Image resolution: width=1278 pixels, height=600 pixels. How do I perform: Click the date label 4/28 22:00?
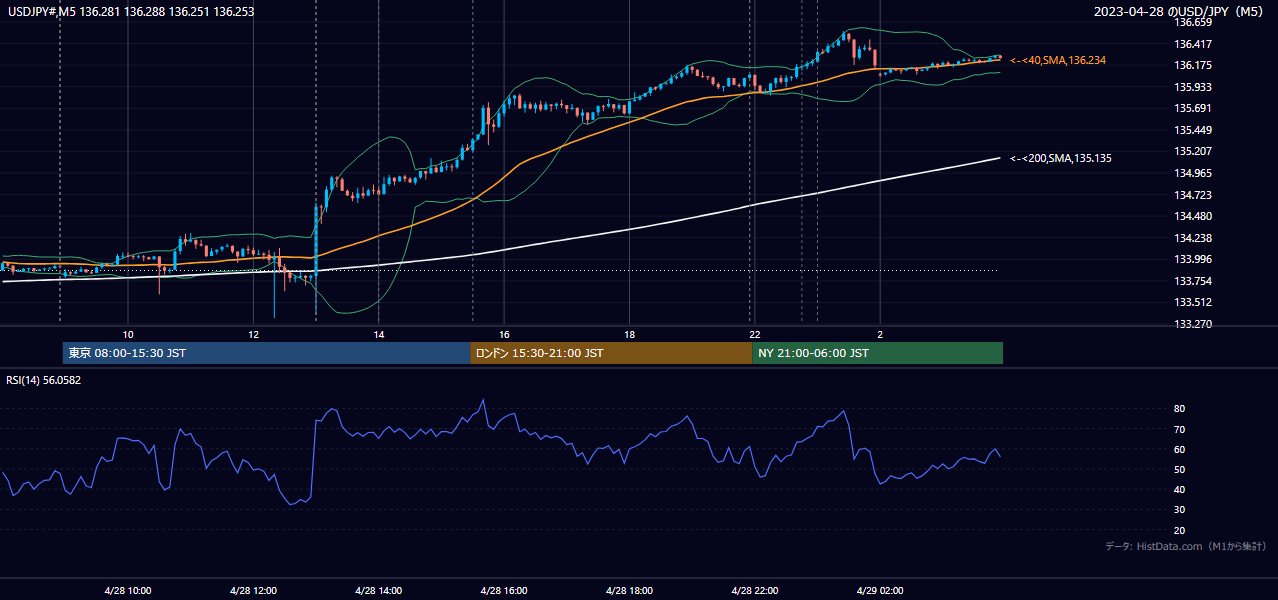tap(754, 590)
